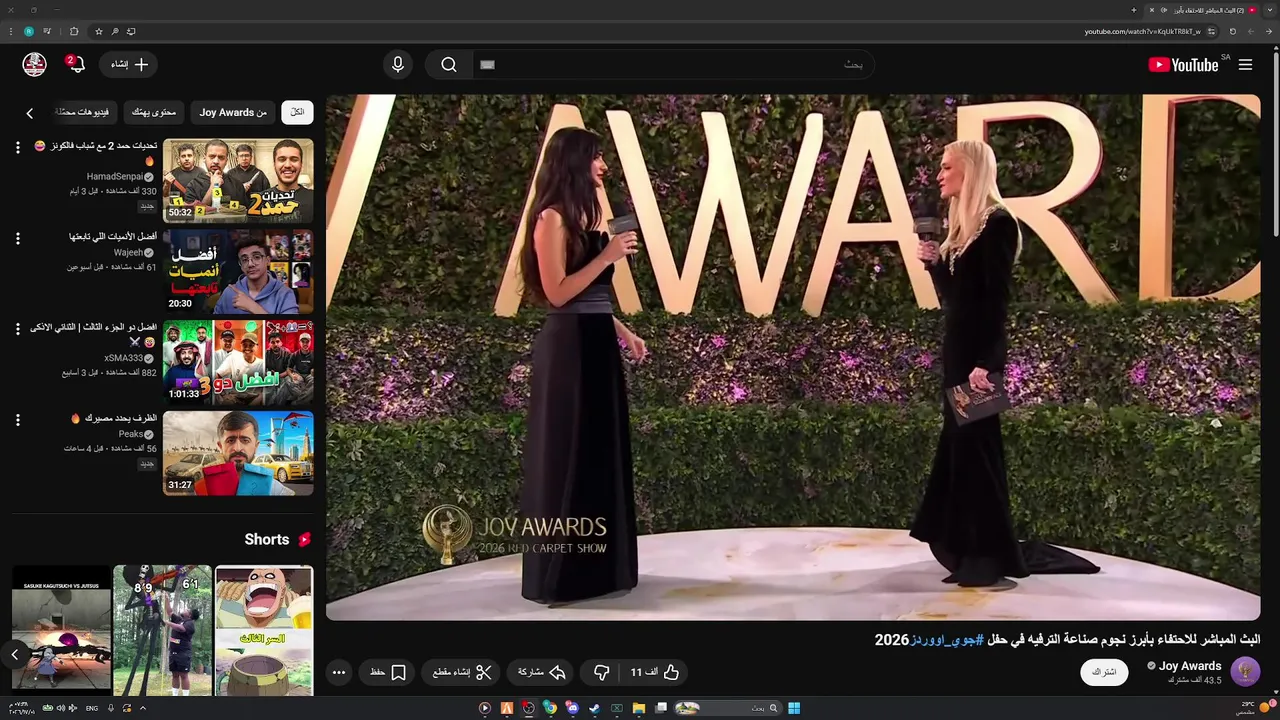
Task: Select the 'محتوى يهمّك' filter chip
Action: click(154, 112)
